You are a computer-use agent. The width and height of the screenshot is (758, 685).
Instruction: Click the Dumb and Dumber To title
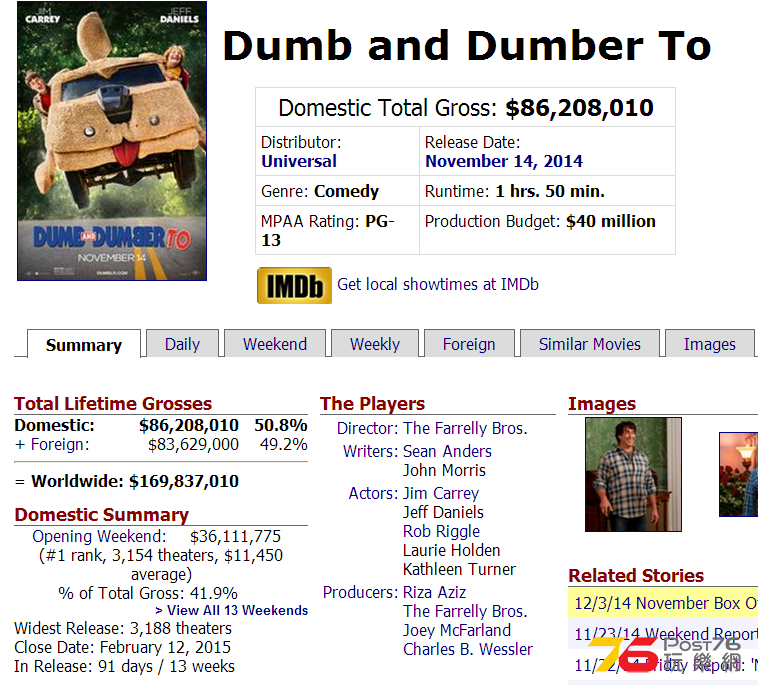coord(466,46)
